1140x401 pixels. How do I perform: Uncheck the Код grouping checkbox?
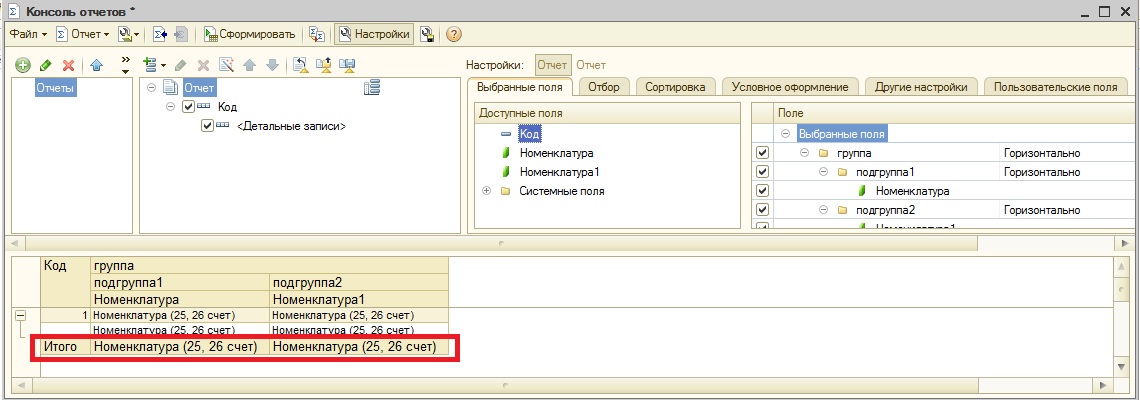[x=190, y=107]
